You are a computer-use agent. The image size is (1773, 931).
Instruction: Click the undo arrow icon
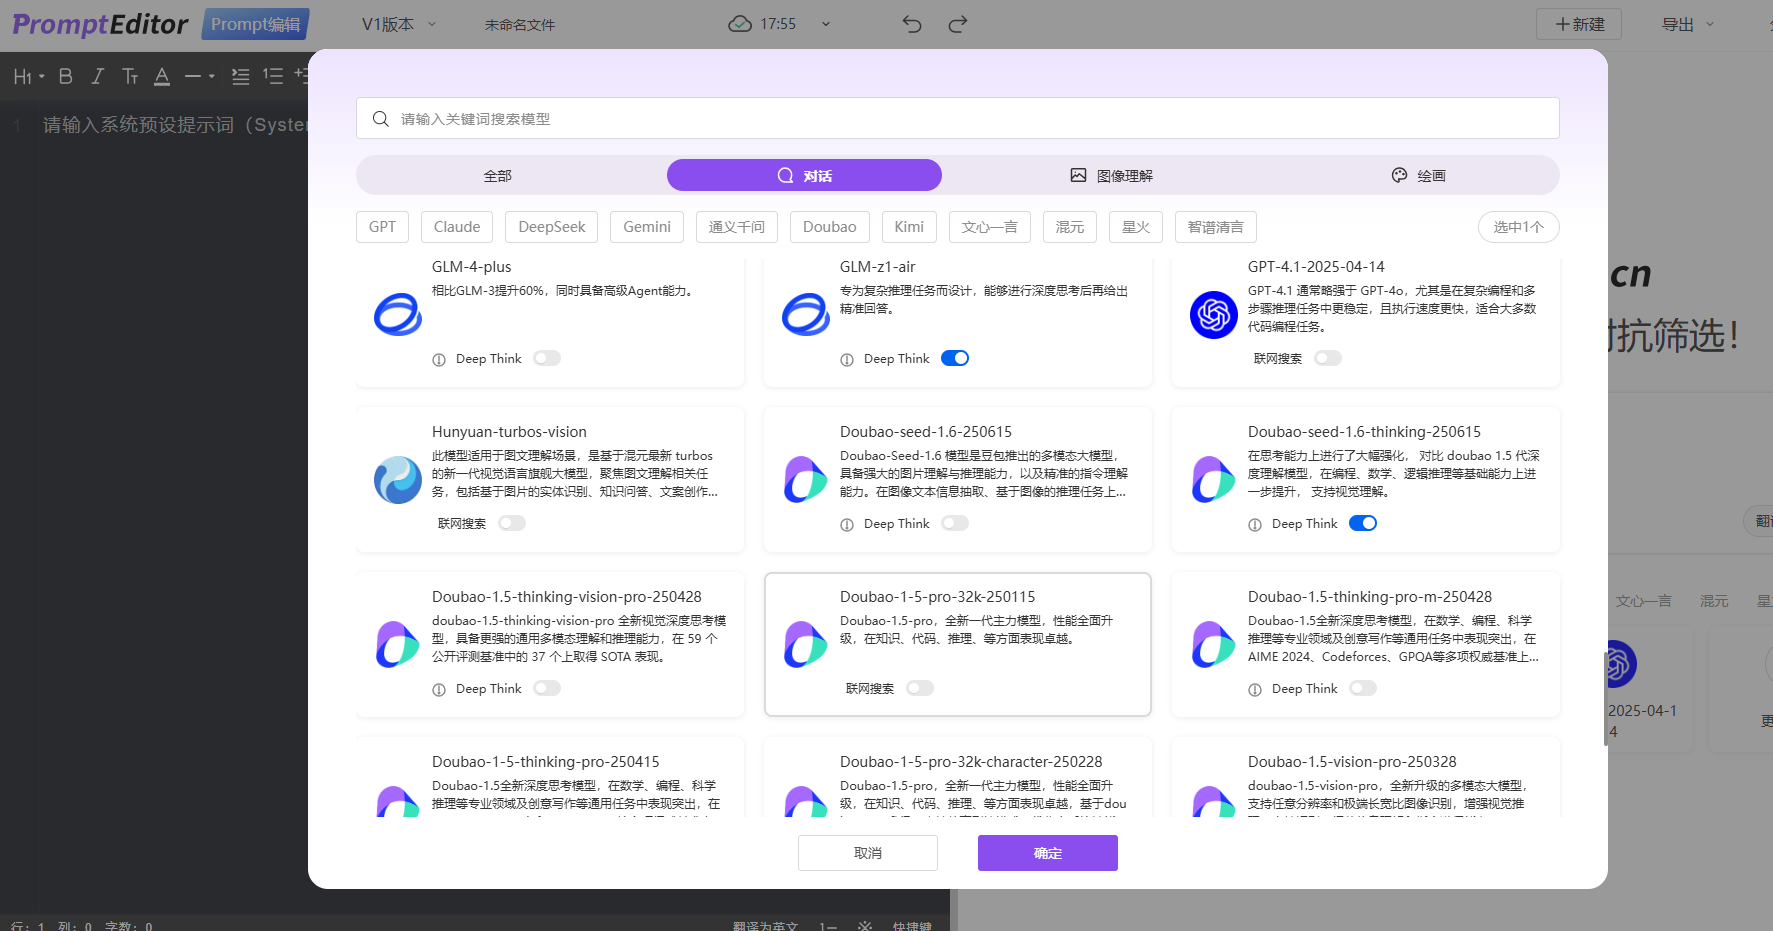(911, 24)
